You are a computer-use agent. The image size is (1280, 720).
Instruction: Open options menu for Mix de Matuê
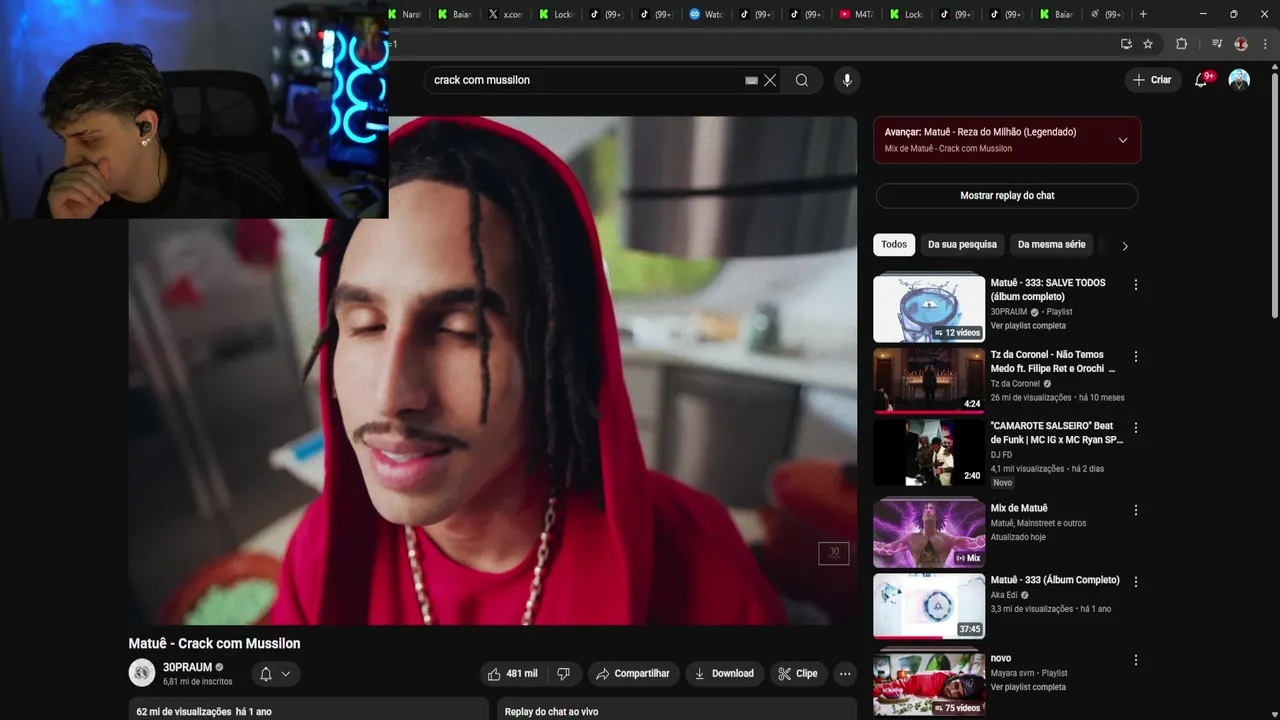1135,510
